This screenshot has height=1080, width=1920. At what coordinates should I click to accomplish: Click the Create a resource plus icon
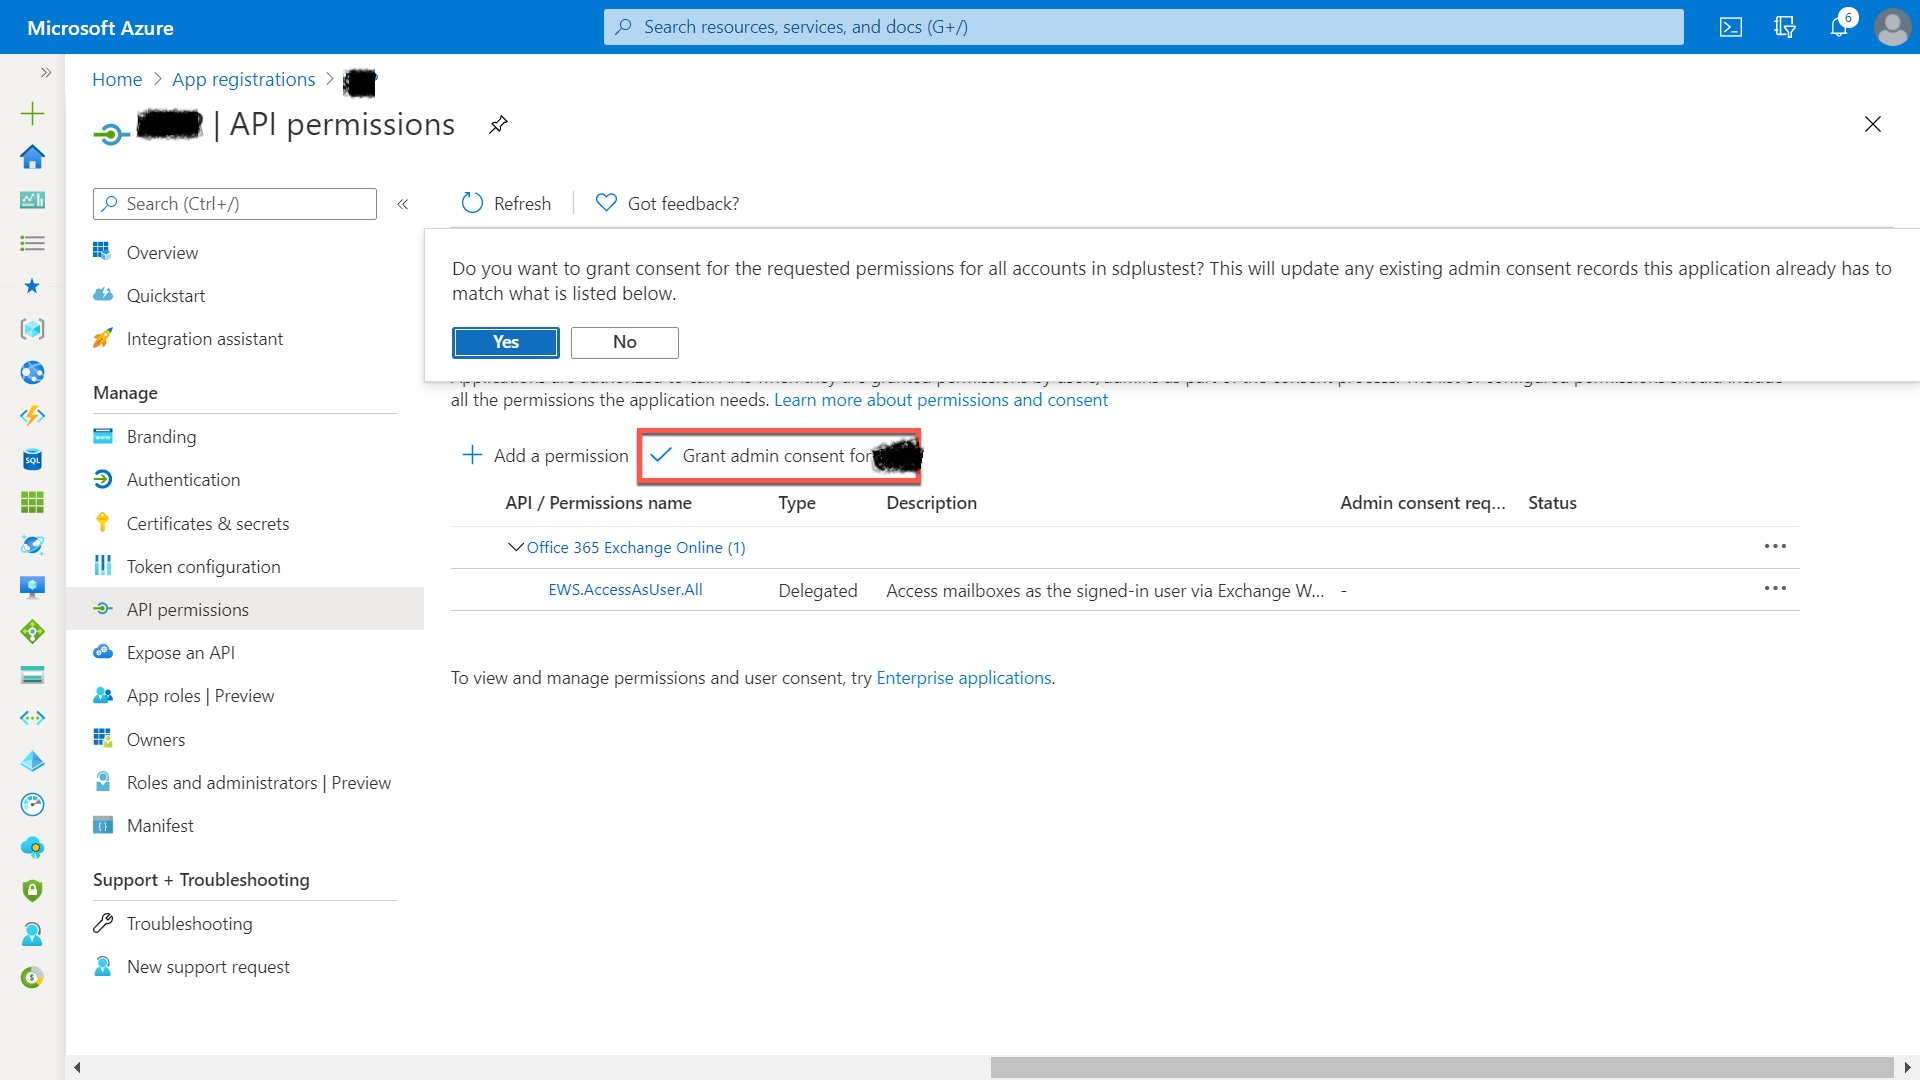(x=32, y=113)
